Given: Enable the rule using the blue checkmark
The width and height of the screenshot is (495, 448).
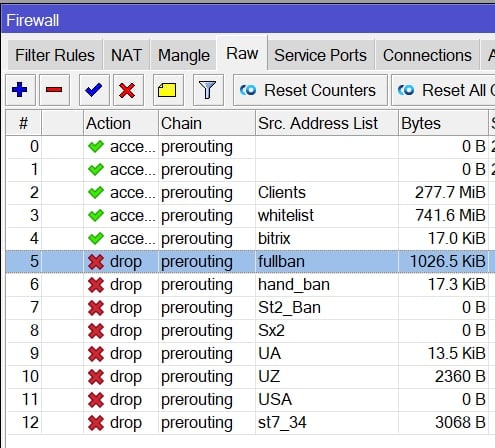Looking at the screenshot, I should 94,90.
